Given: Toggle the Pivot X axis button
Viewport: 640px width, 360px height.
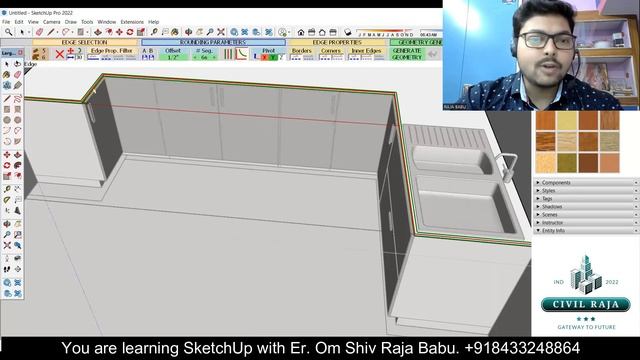Looking at the screenshot, I should [x=264, y=58].
